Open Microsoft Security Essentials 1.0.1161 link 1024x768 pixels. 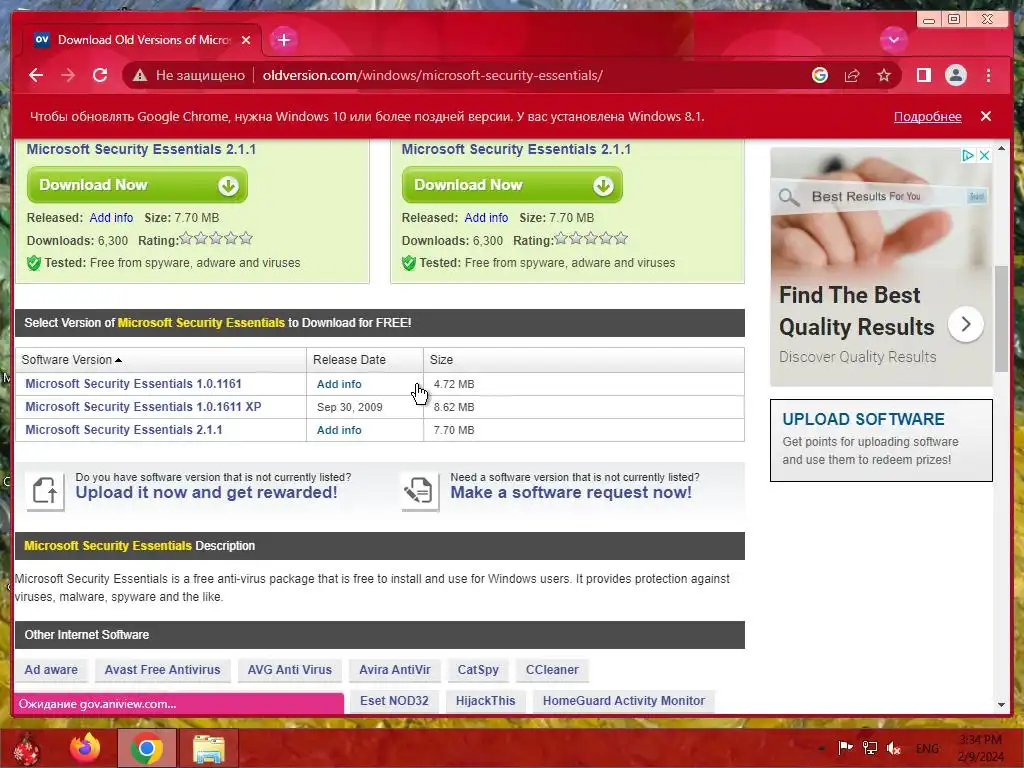coord(133,384)
